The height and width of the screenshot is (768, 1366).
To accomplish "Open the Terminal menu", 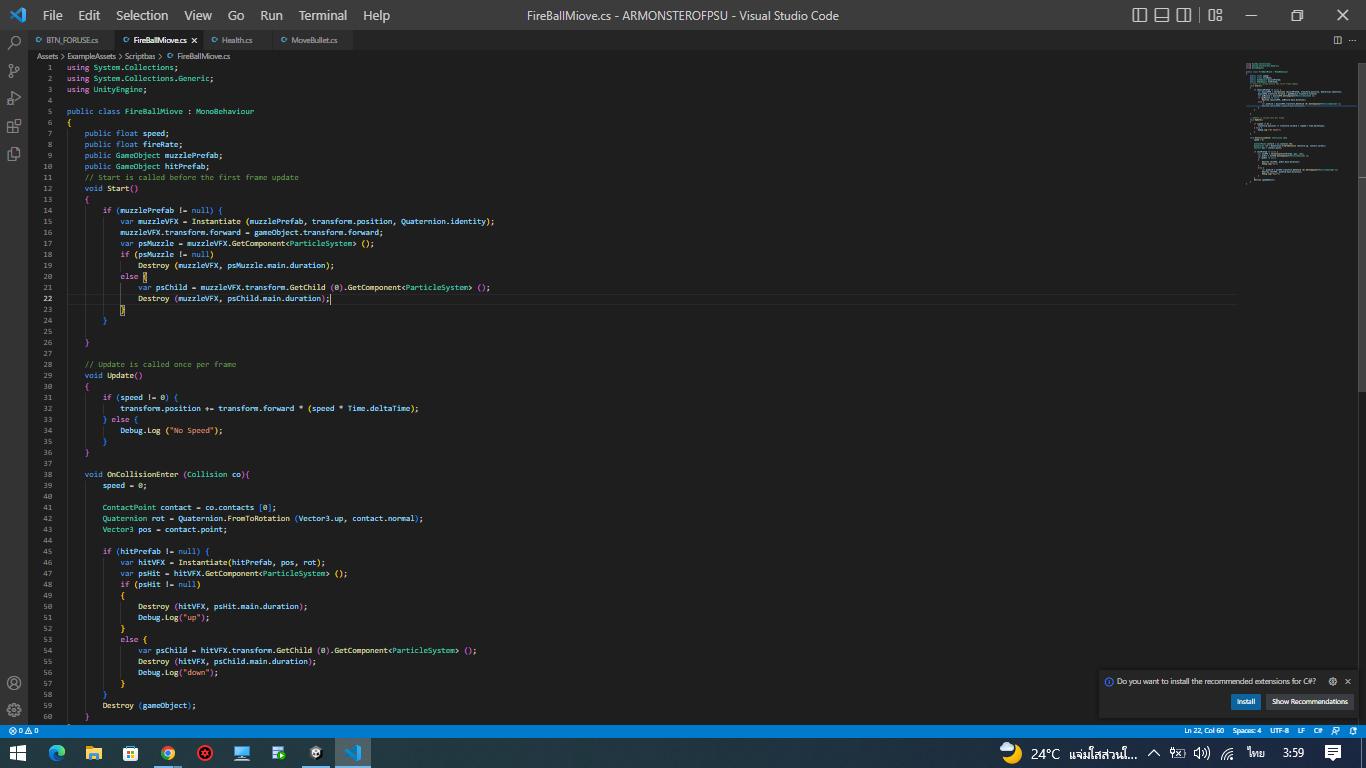I will point(323,15).
